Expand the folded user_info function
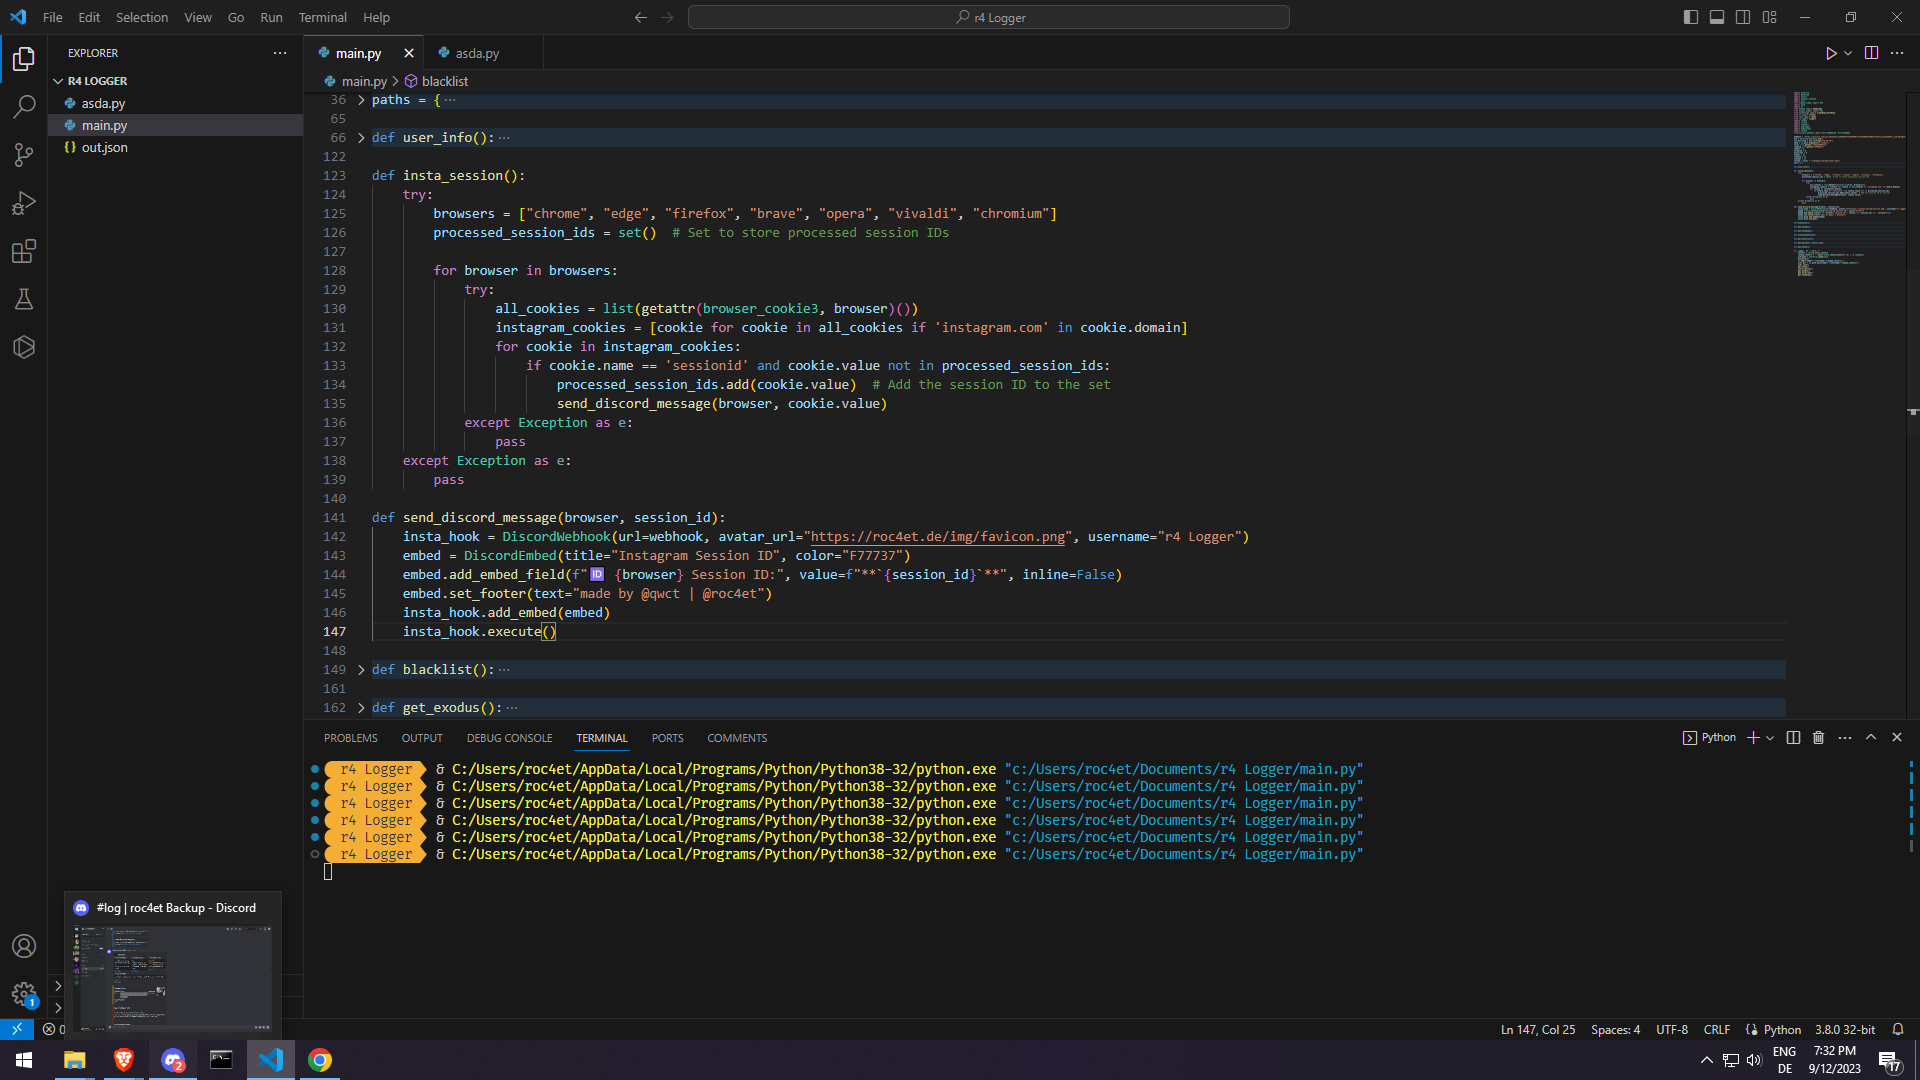The width and height of the screenshot is (1920, 1080). (x=361, y=138)
